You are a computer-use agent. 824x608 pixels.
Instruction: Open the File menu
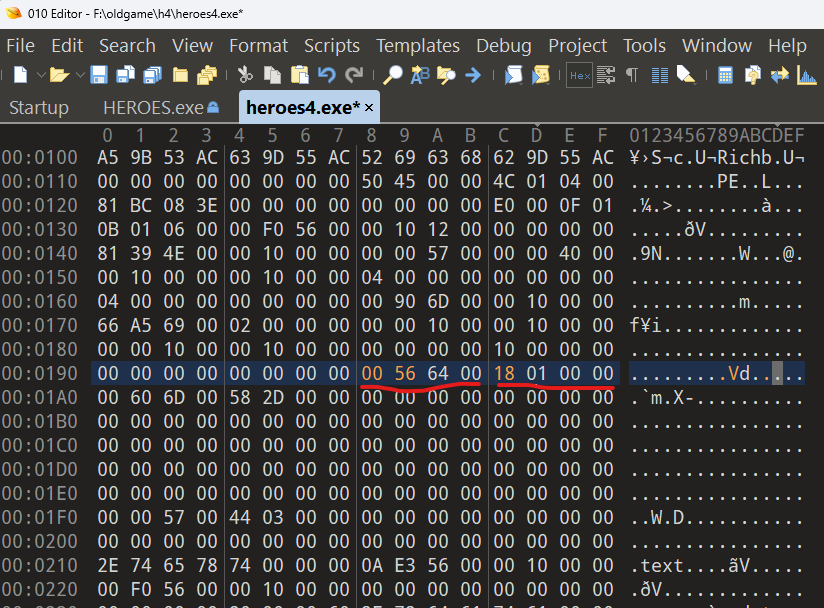[x=20, y=46]
